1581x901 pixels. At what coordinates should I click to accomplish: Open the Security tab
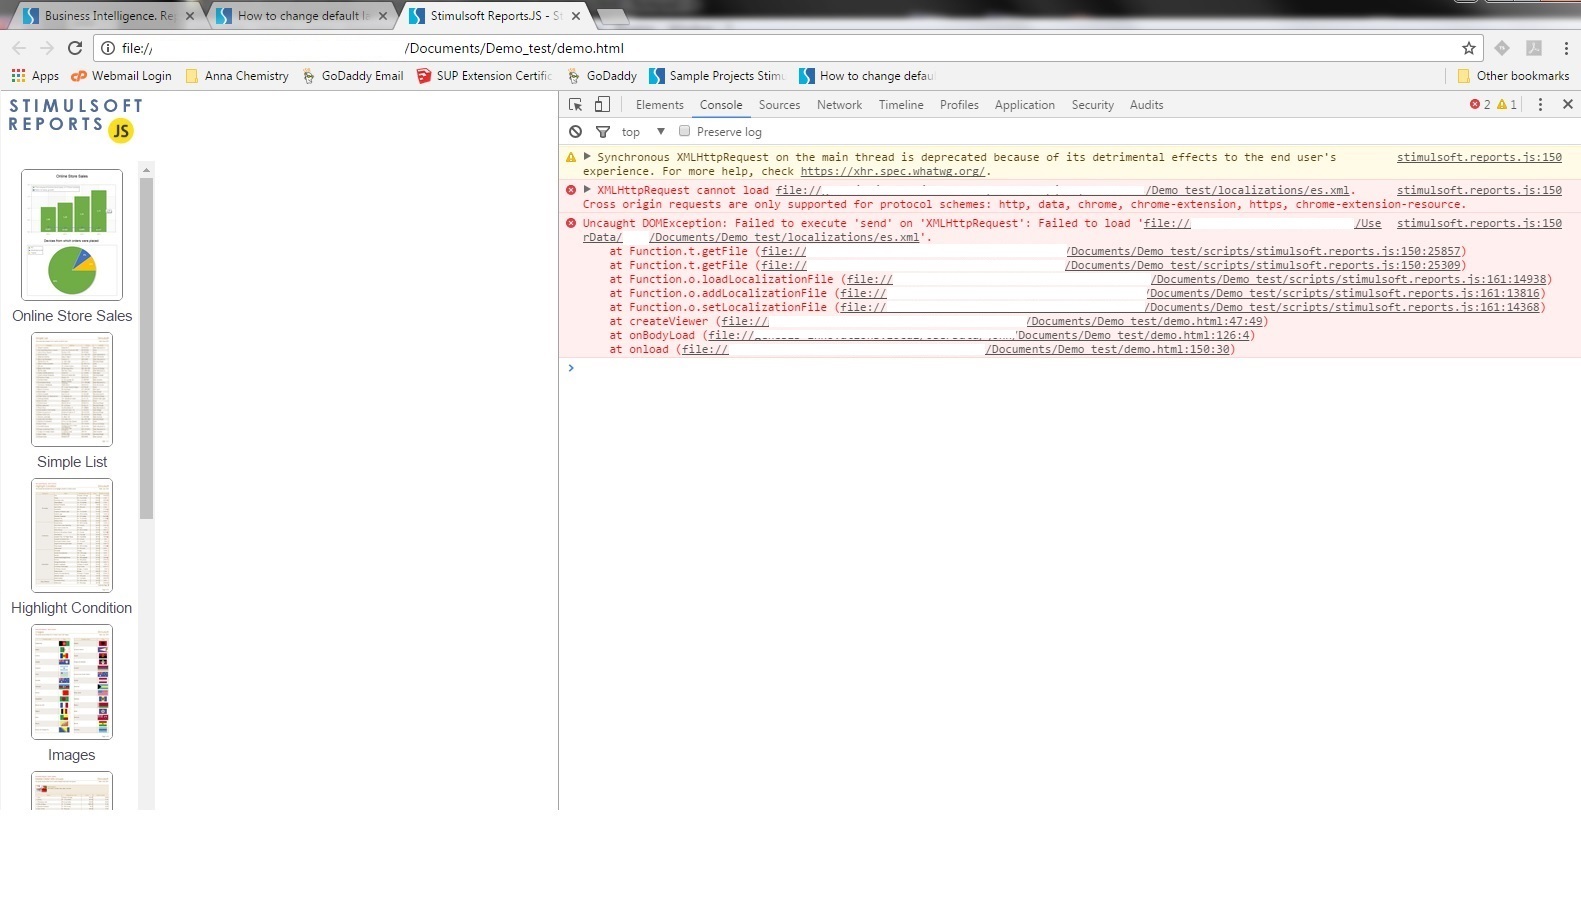[x=1092, y=104]
